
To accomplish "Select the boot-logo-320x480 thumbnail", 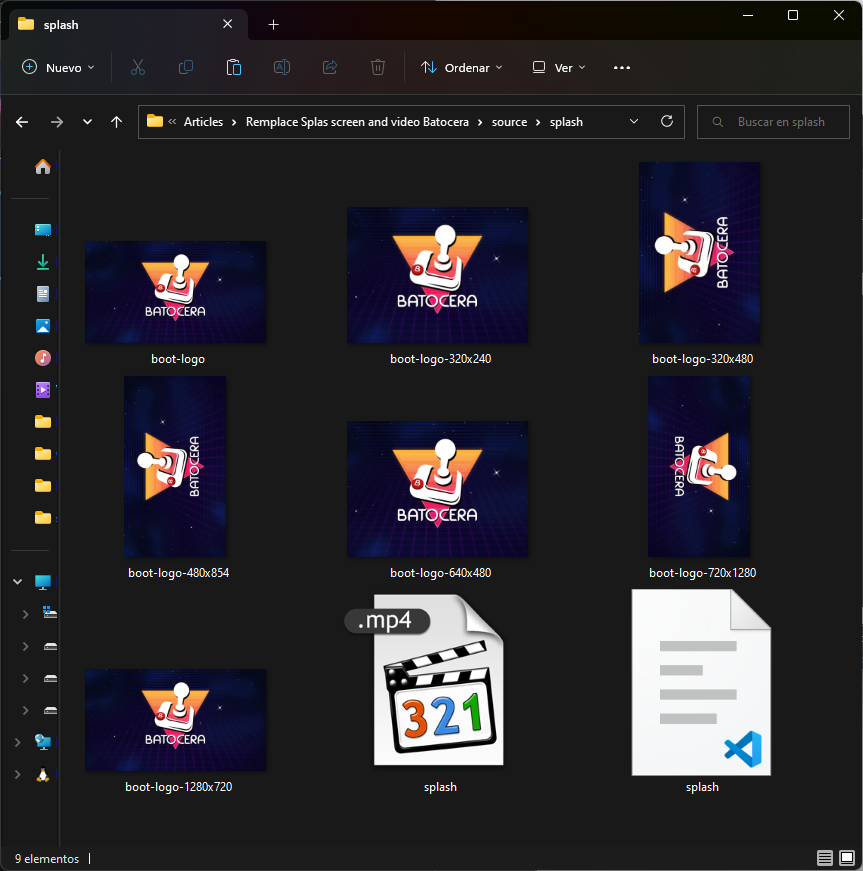I will coord(700,253).
